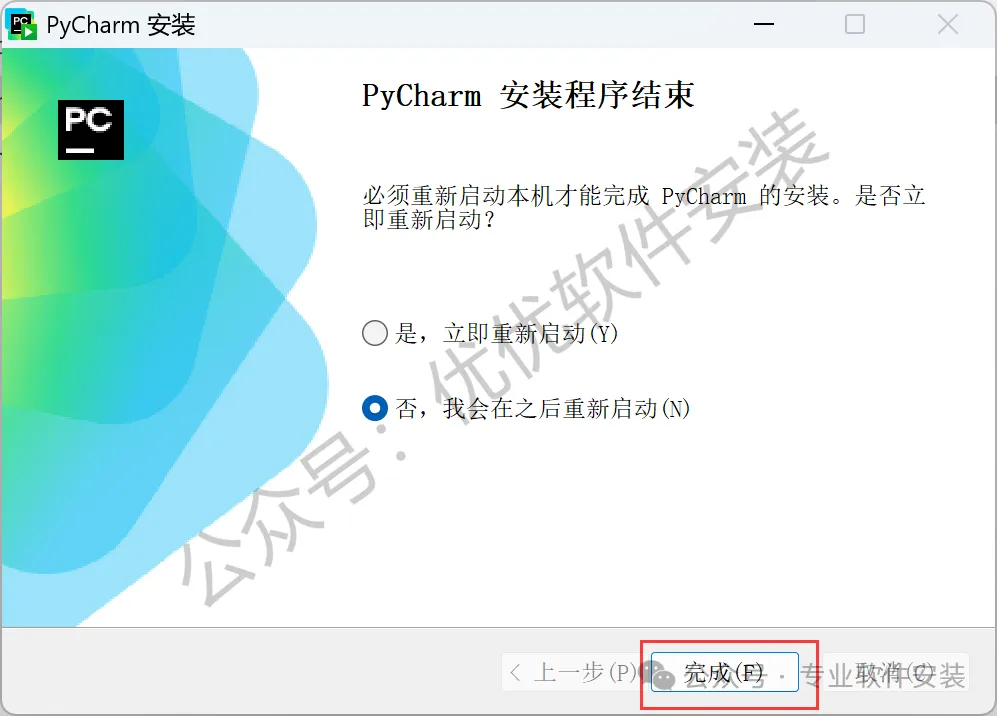Click the back chevron on 上一步 button
Viewport: 997px width, 716px height.
click(x=516, y=672)
